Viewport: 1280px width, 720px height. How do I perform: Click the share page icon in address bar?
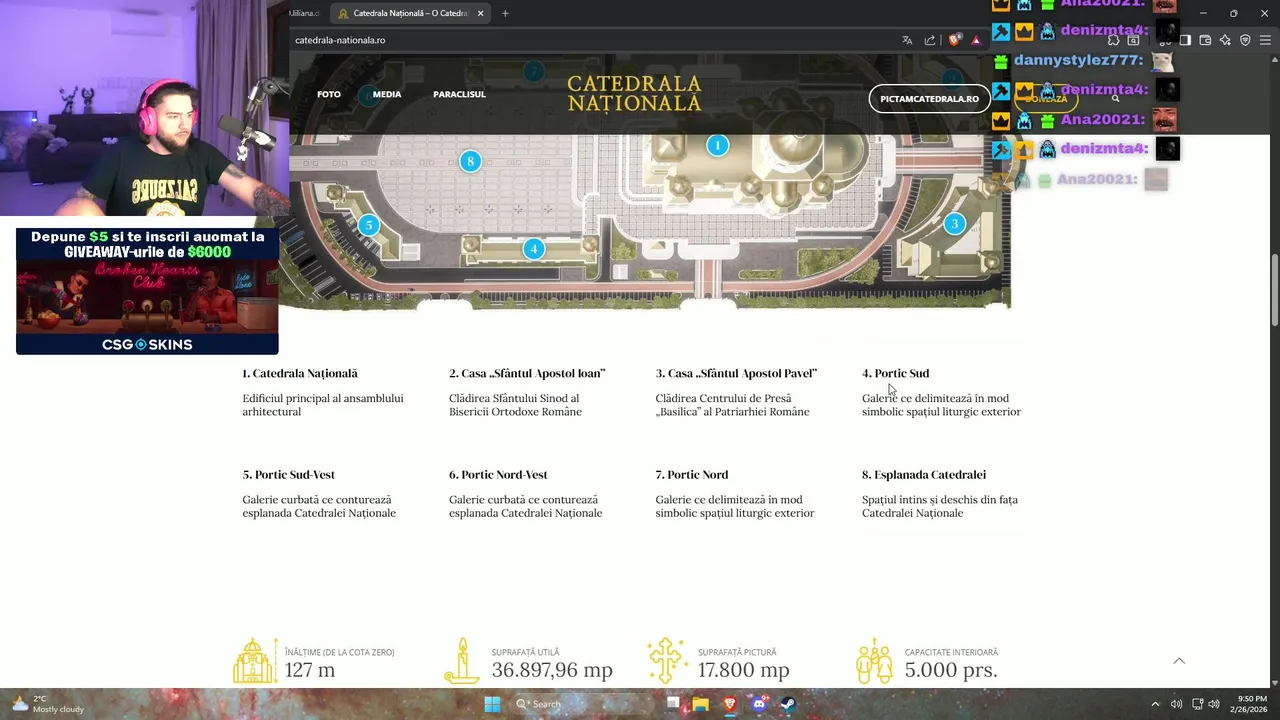pos(930,40)
